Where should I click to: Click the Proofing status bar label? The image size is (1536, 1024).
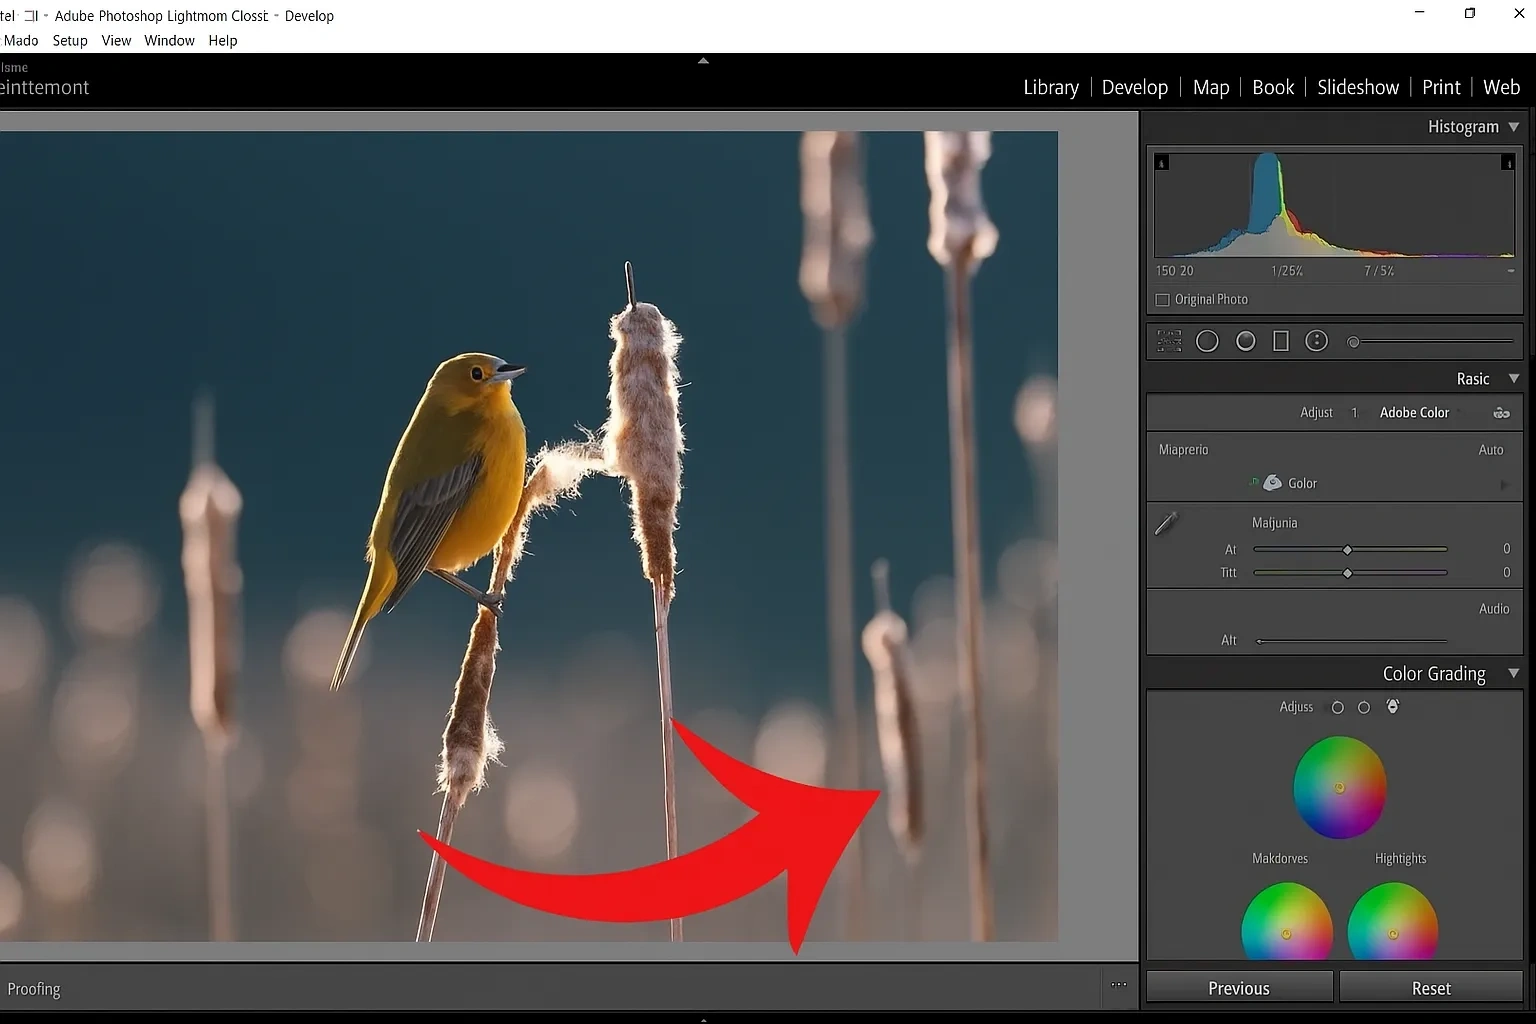click(x=35, y=988)
